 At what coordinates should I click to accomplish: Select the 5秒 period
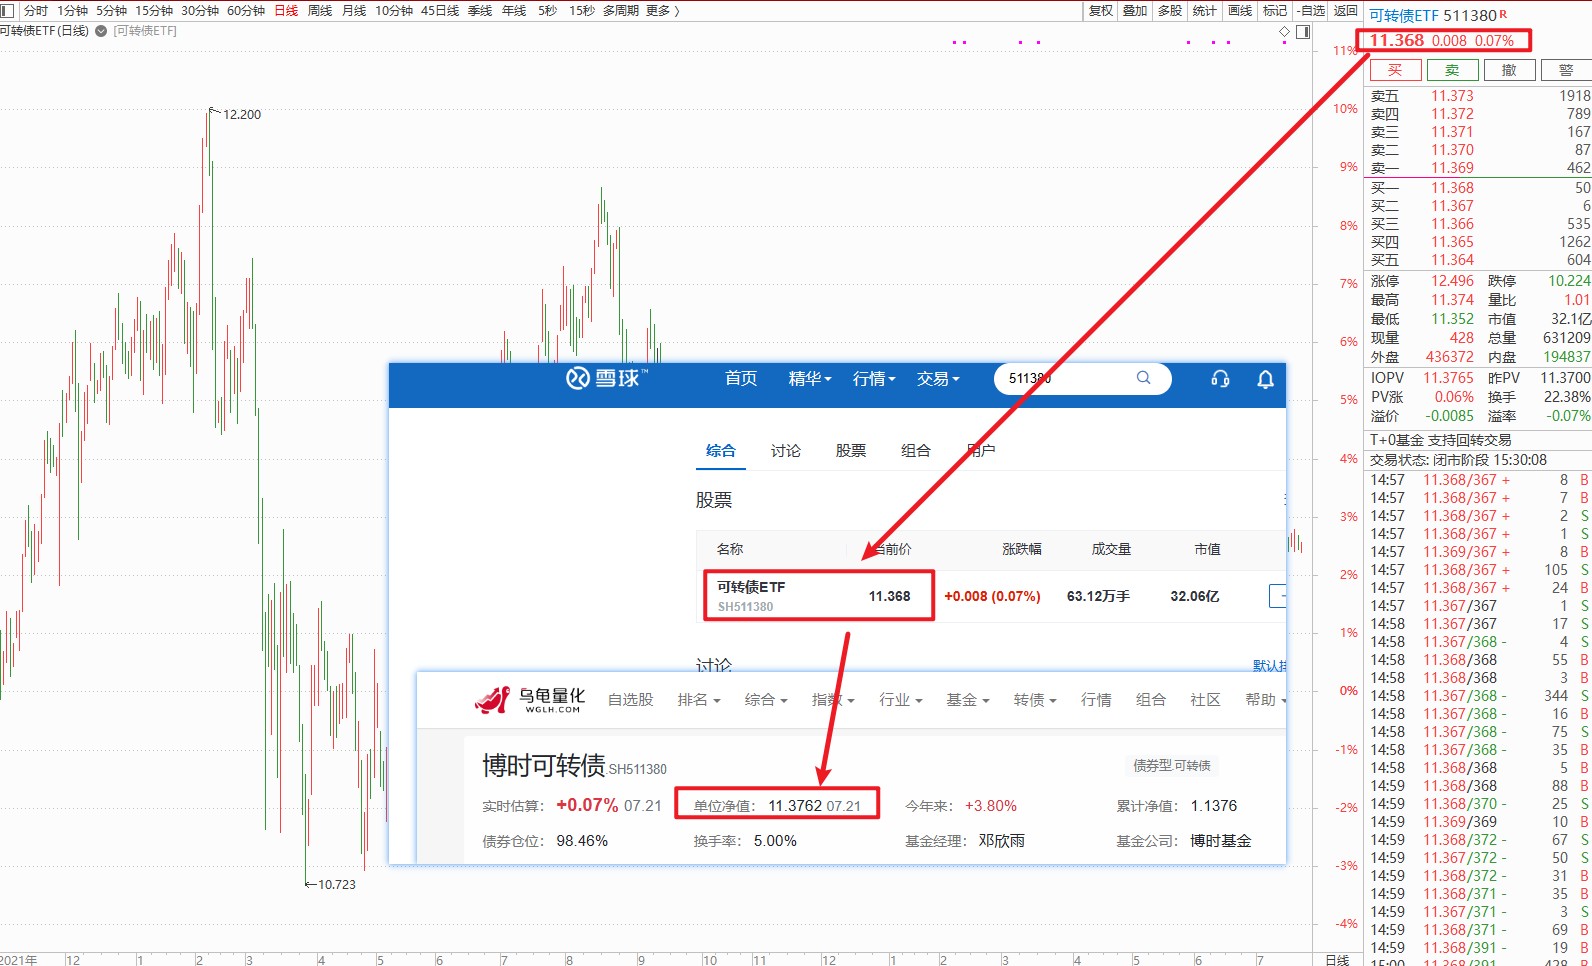pyautogui.click(x=547, y=10)
